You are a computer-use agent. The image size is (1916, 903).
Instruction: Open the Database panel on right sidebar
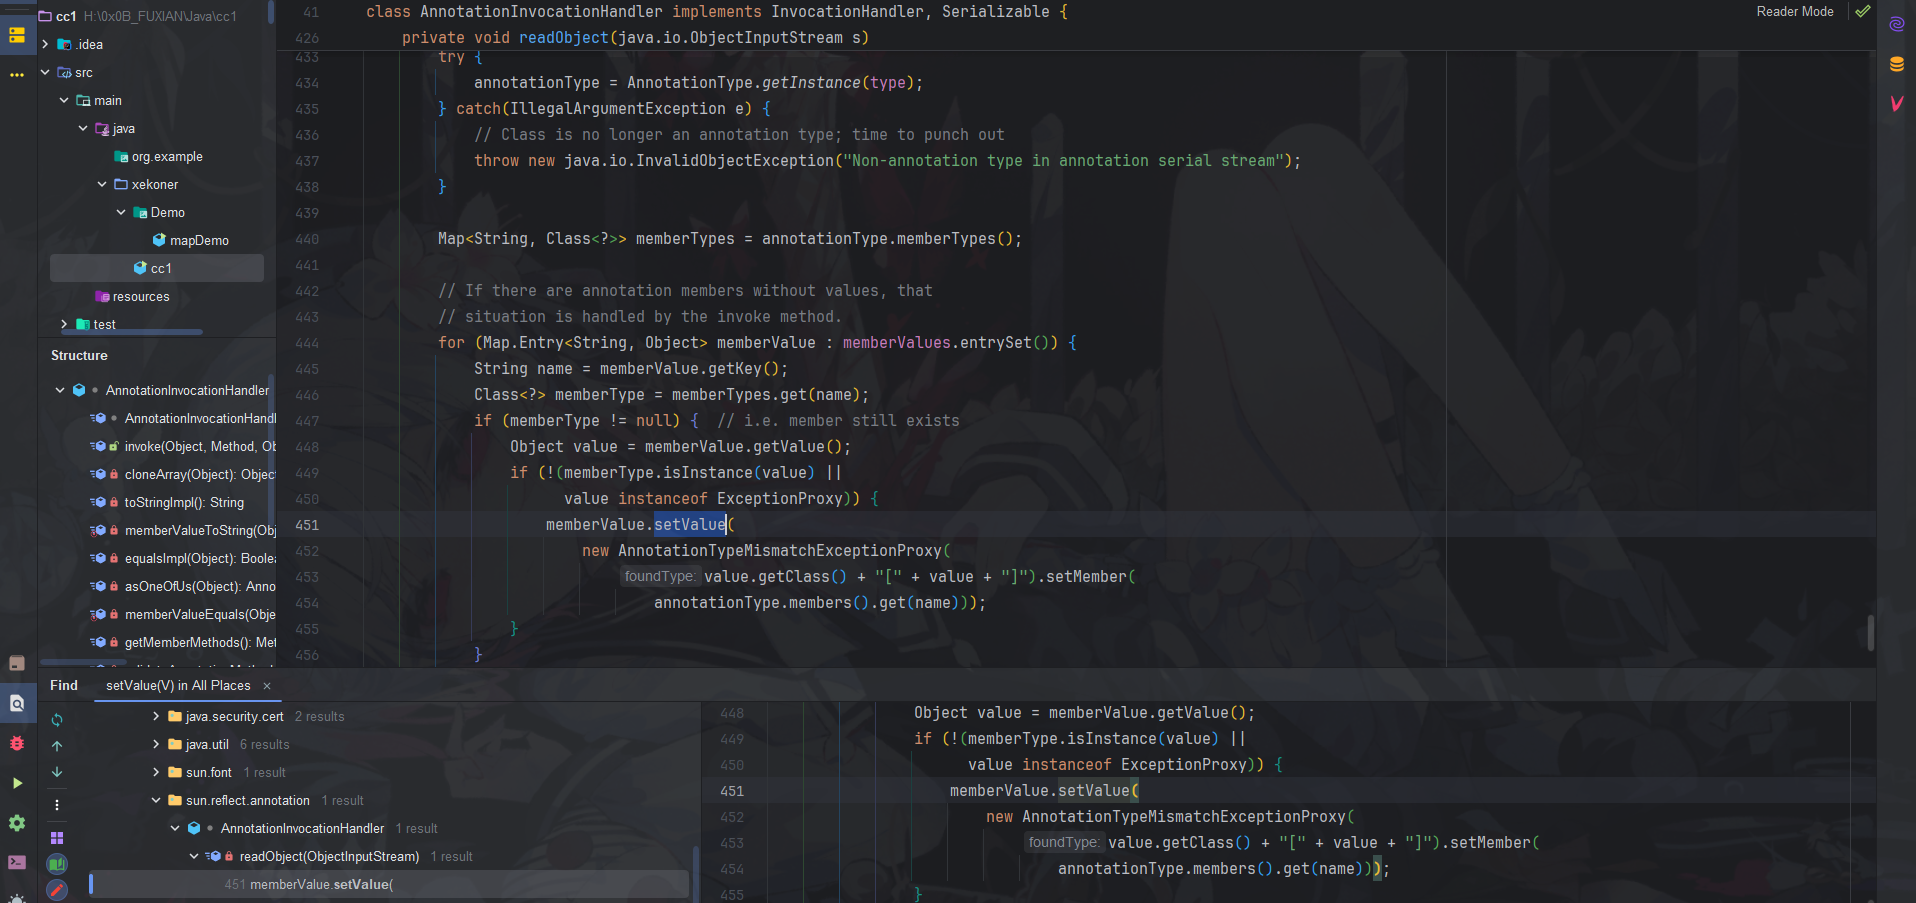(1898, 64)
